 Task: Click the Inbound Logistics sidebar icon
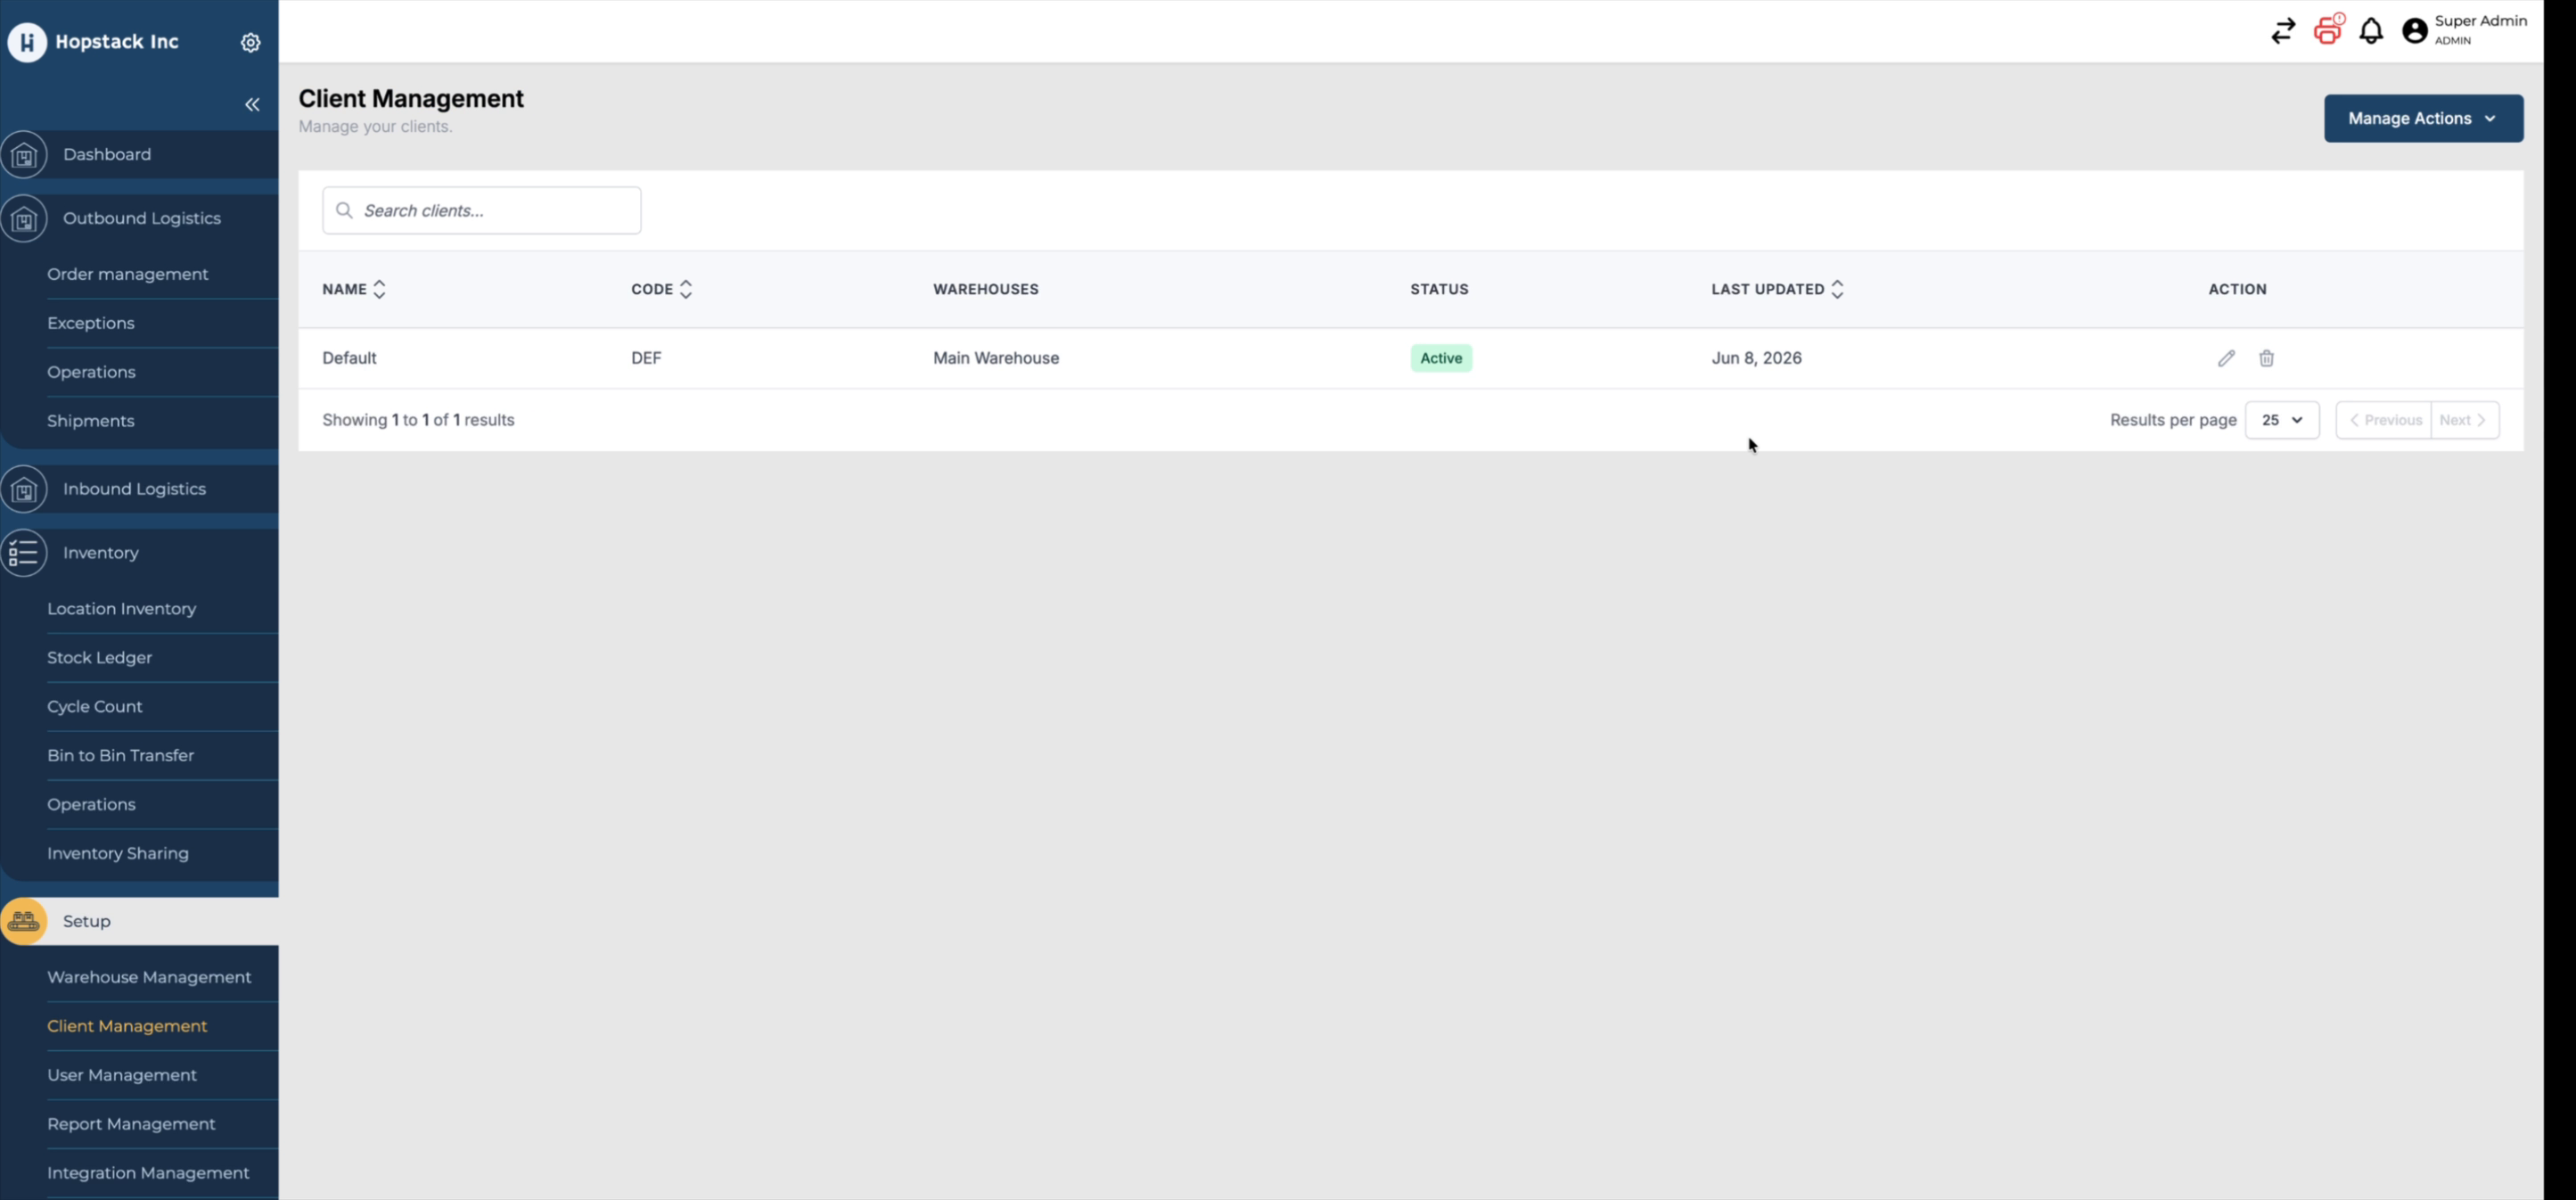(x=24, y=490)
